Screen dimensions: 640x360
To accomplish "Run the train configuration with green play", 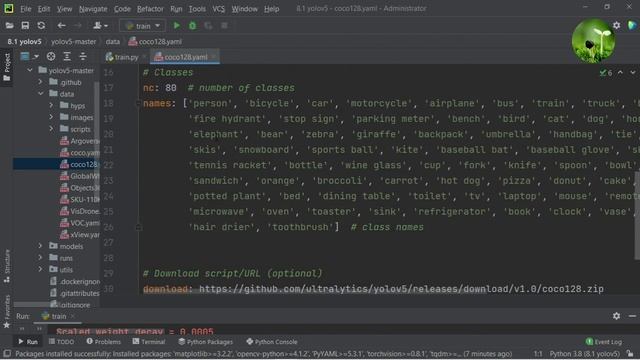I will pos(177,26).
